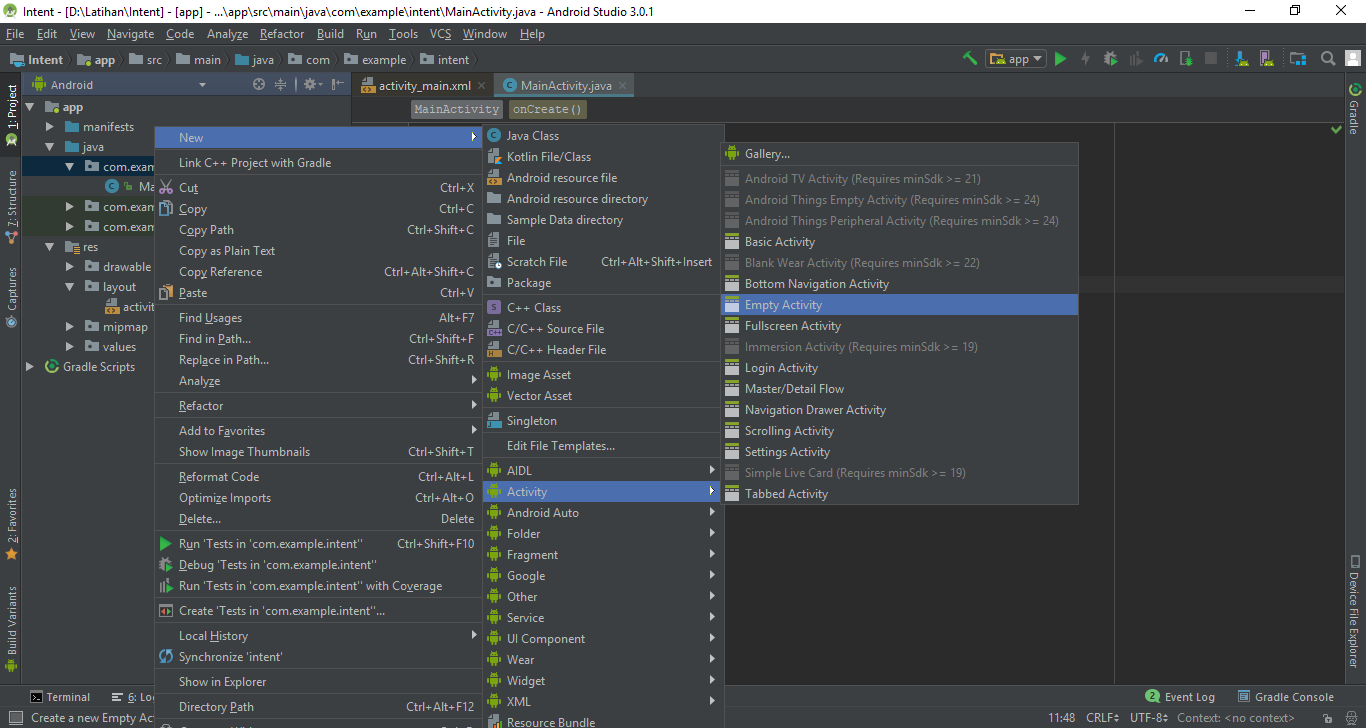
Task: Toggle the Structure tool window button
Action: pyautogui.click(x=12, y=208)
